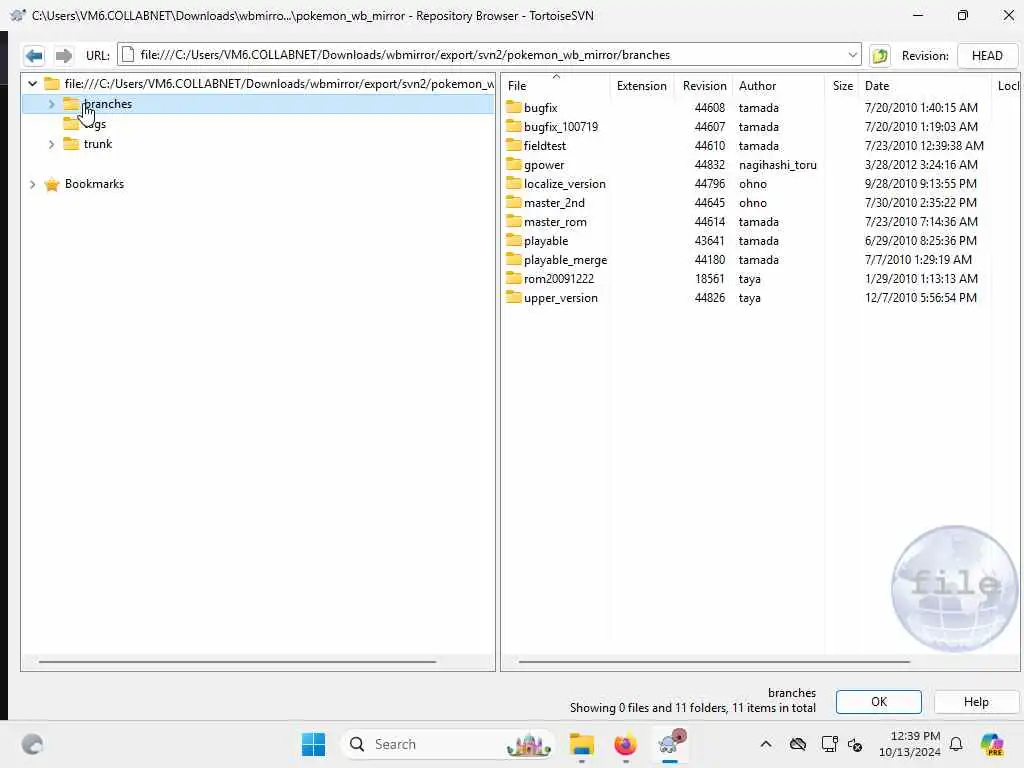
Task: Collapse the repository root tree node
Action: click(33, 84)
